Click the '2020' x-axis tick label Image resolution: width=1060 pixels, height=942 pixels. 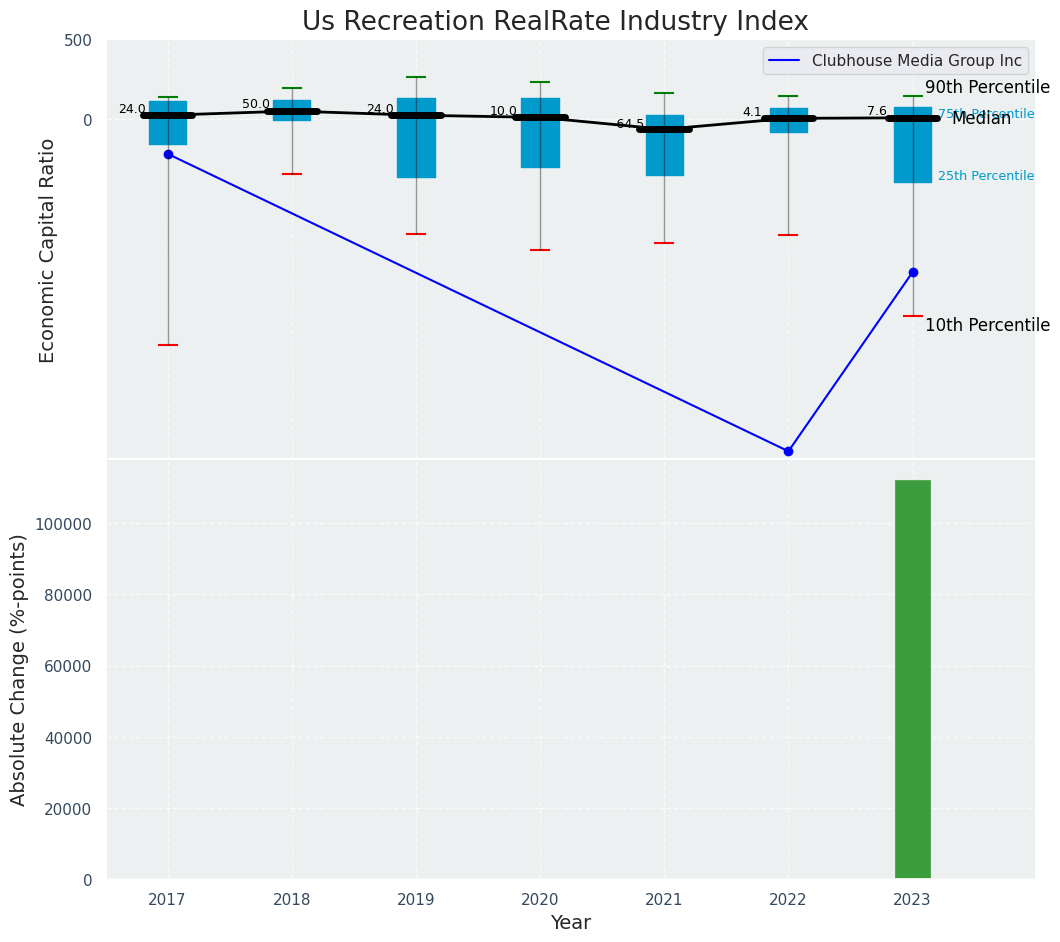click(540, 900)
